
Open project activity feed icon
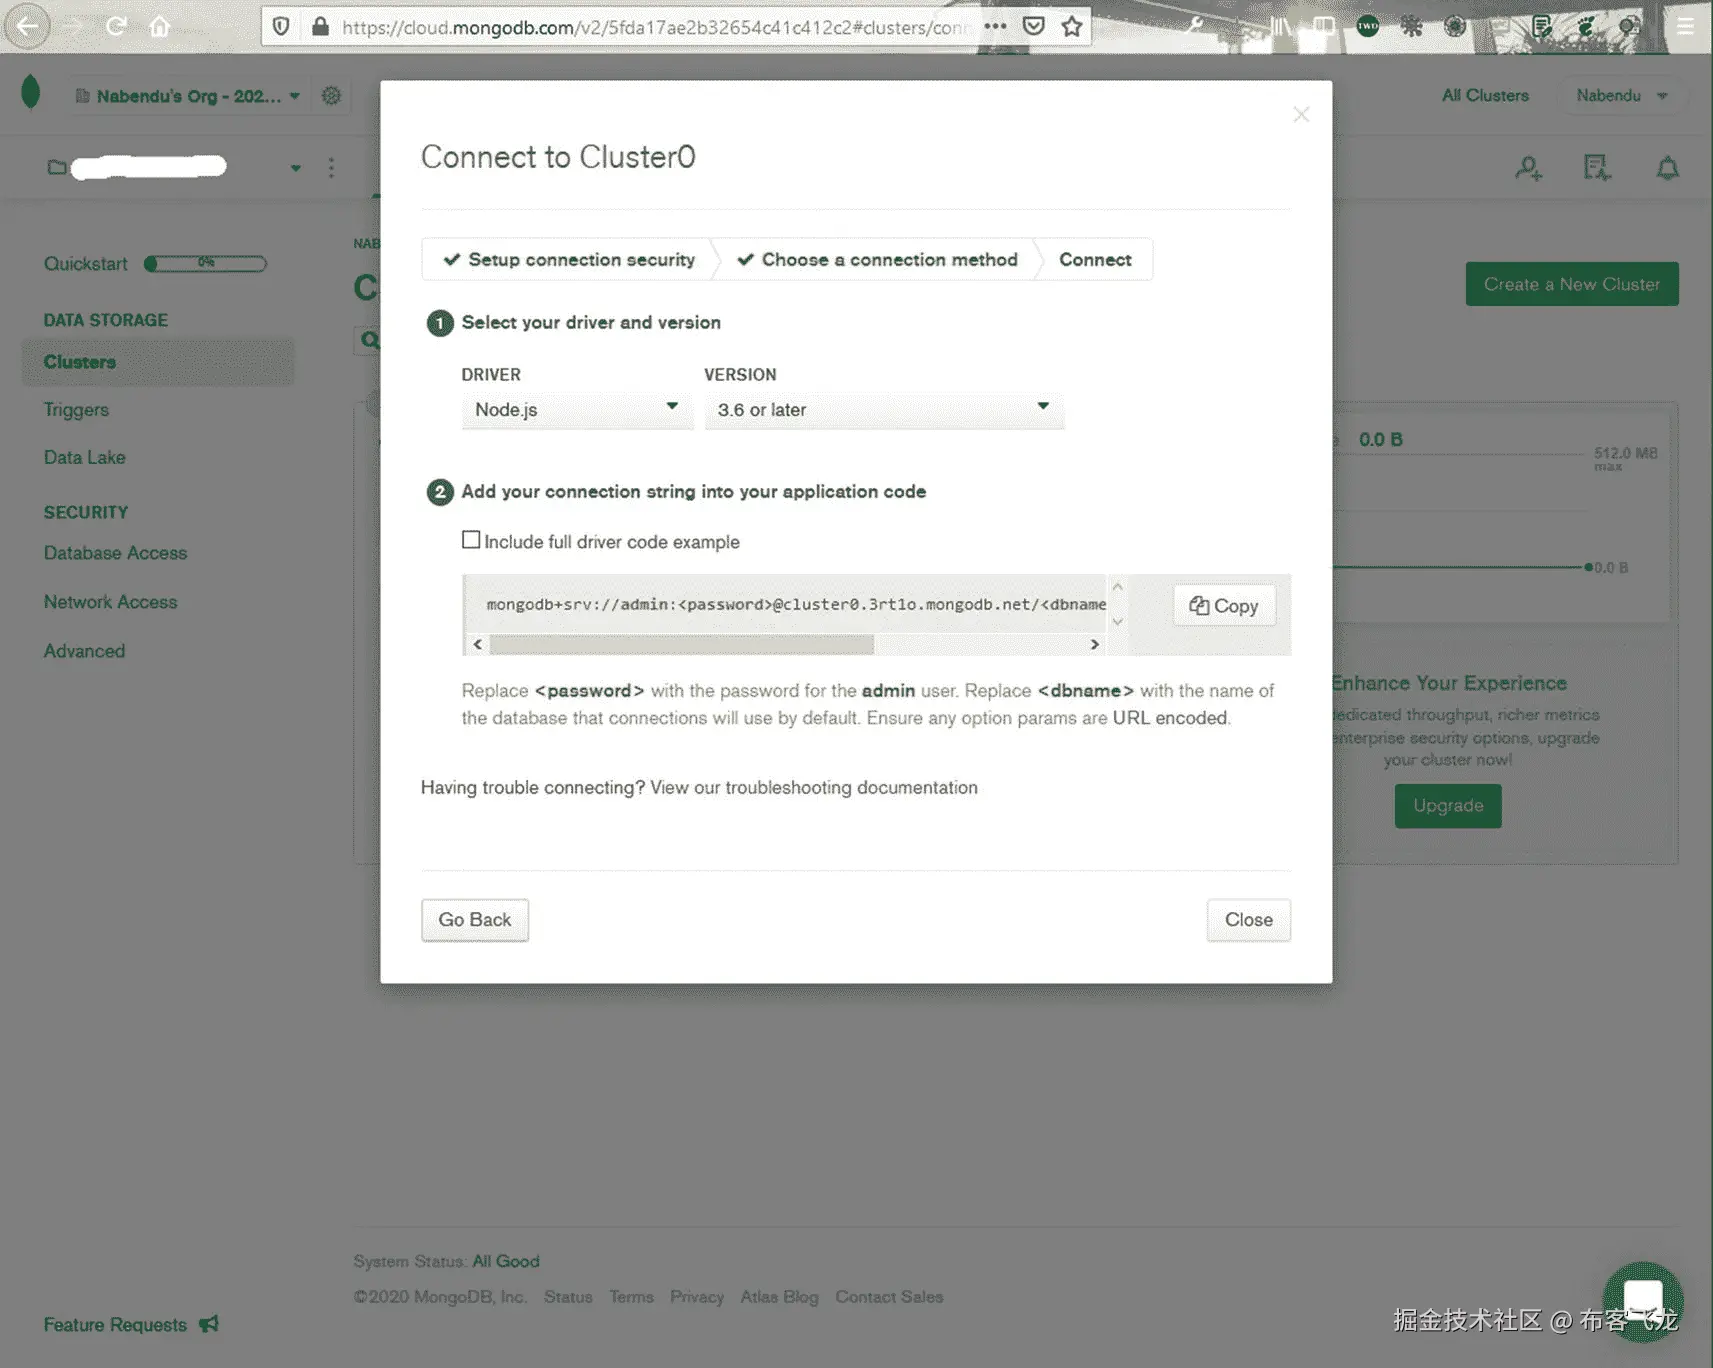(x=1597, y=168)
